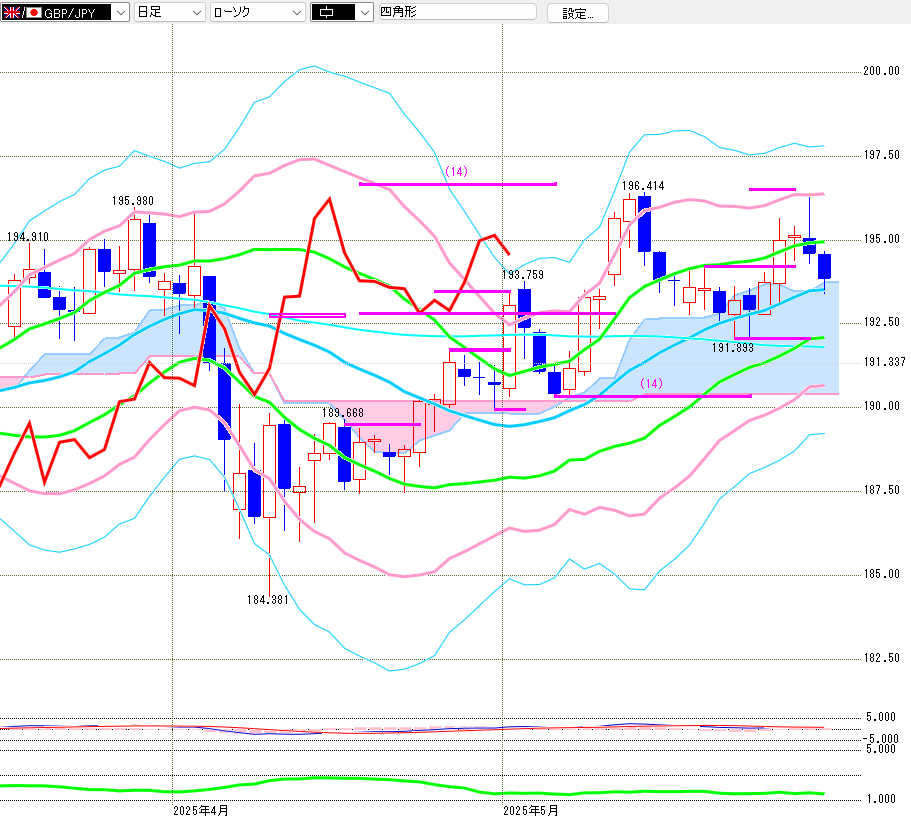
Task: Click the 193.759 price label
Action: (x=522, y=275)
